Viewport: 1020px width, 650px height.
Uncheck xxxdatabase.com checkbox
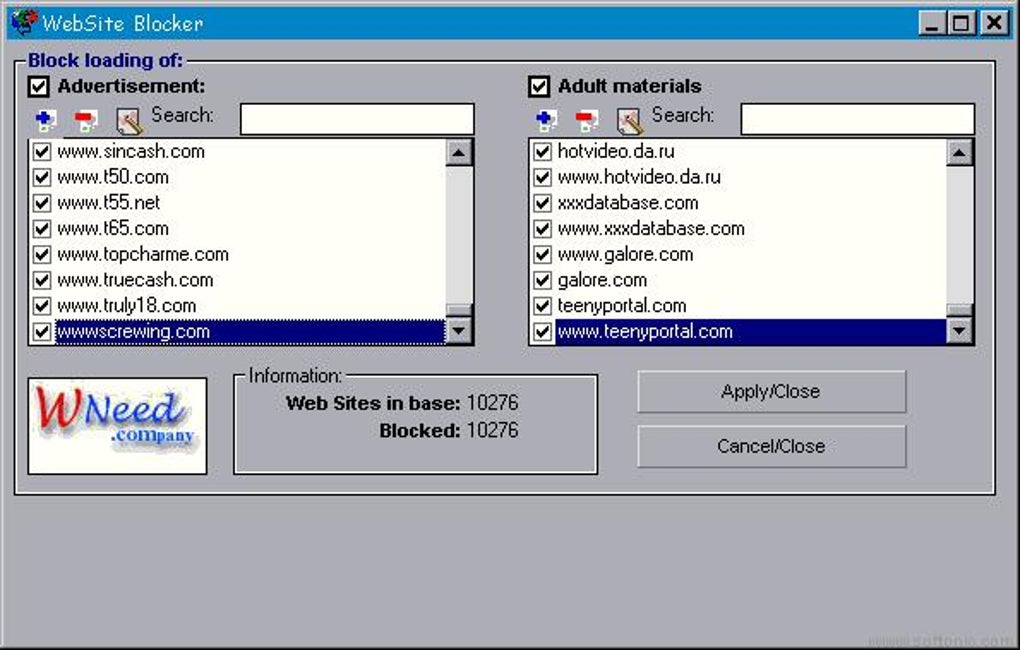click(542, 203)
